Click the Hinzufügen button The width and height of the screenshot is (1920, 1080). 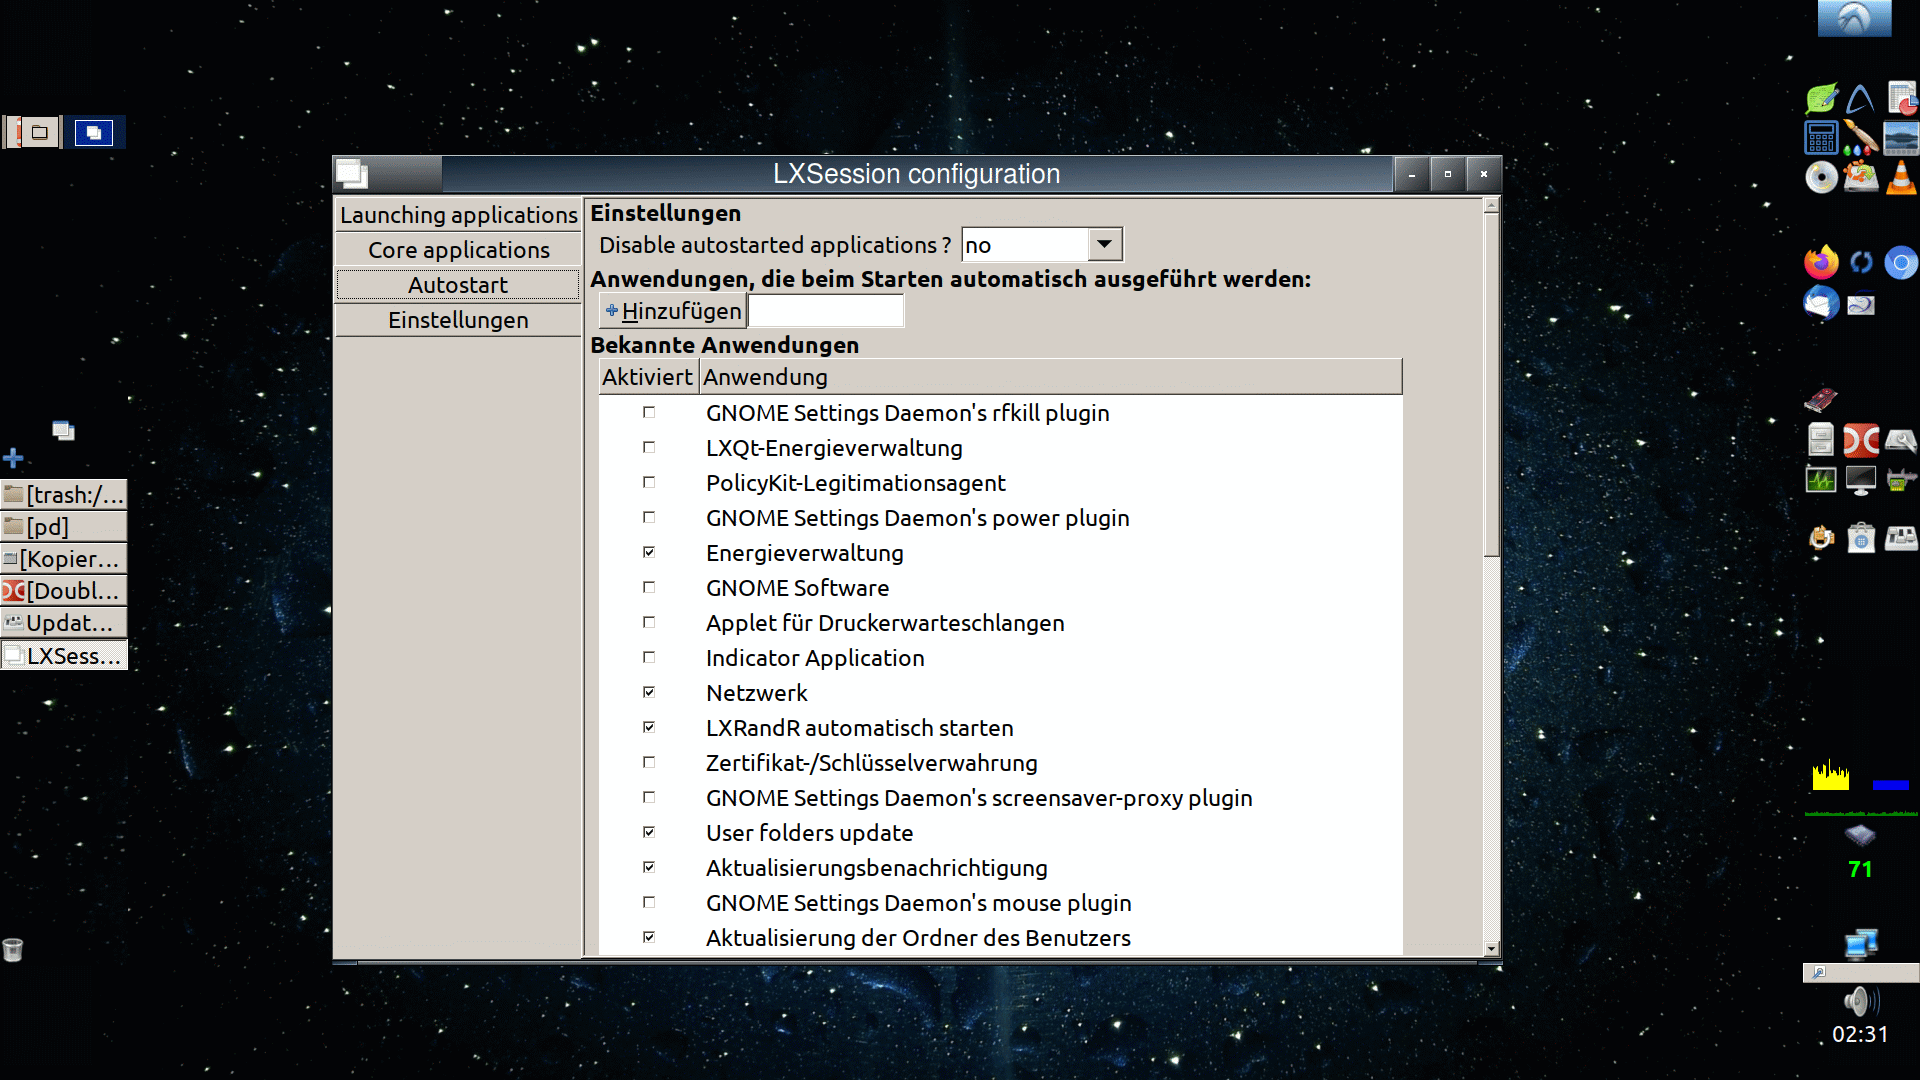[673, 311]
